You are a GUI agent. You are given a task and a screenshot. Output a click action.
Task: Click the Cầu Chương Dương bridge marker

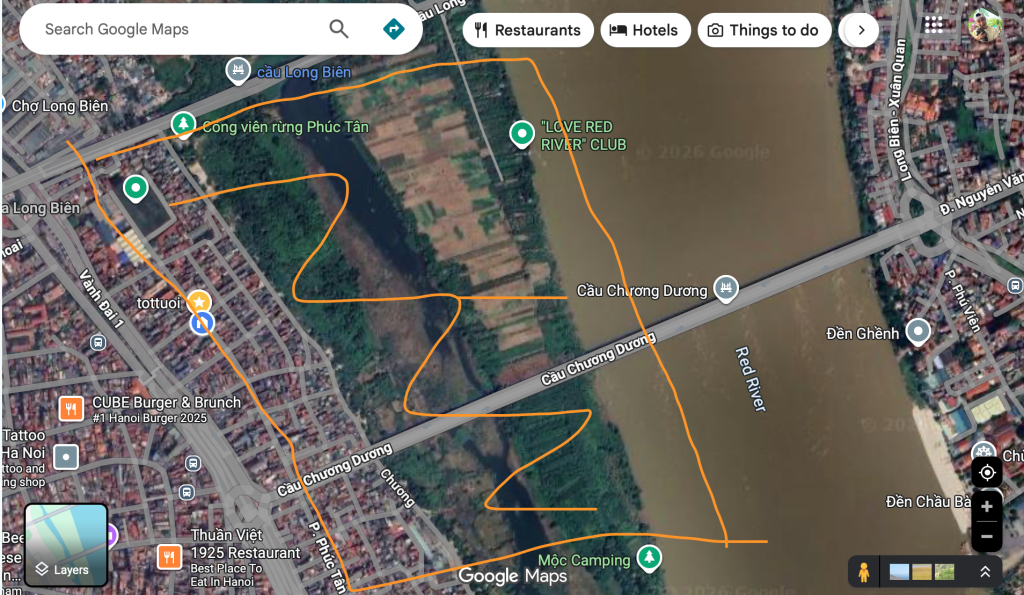coord(726,288)
